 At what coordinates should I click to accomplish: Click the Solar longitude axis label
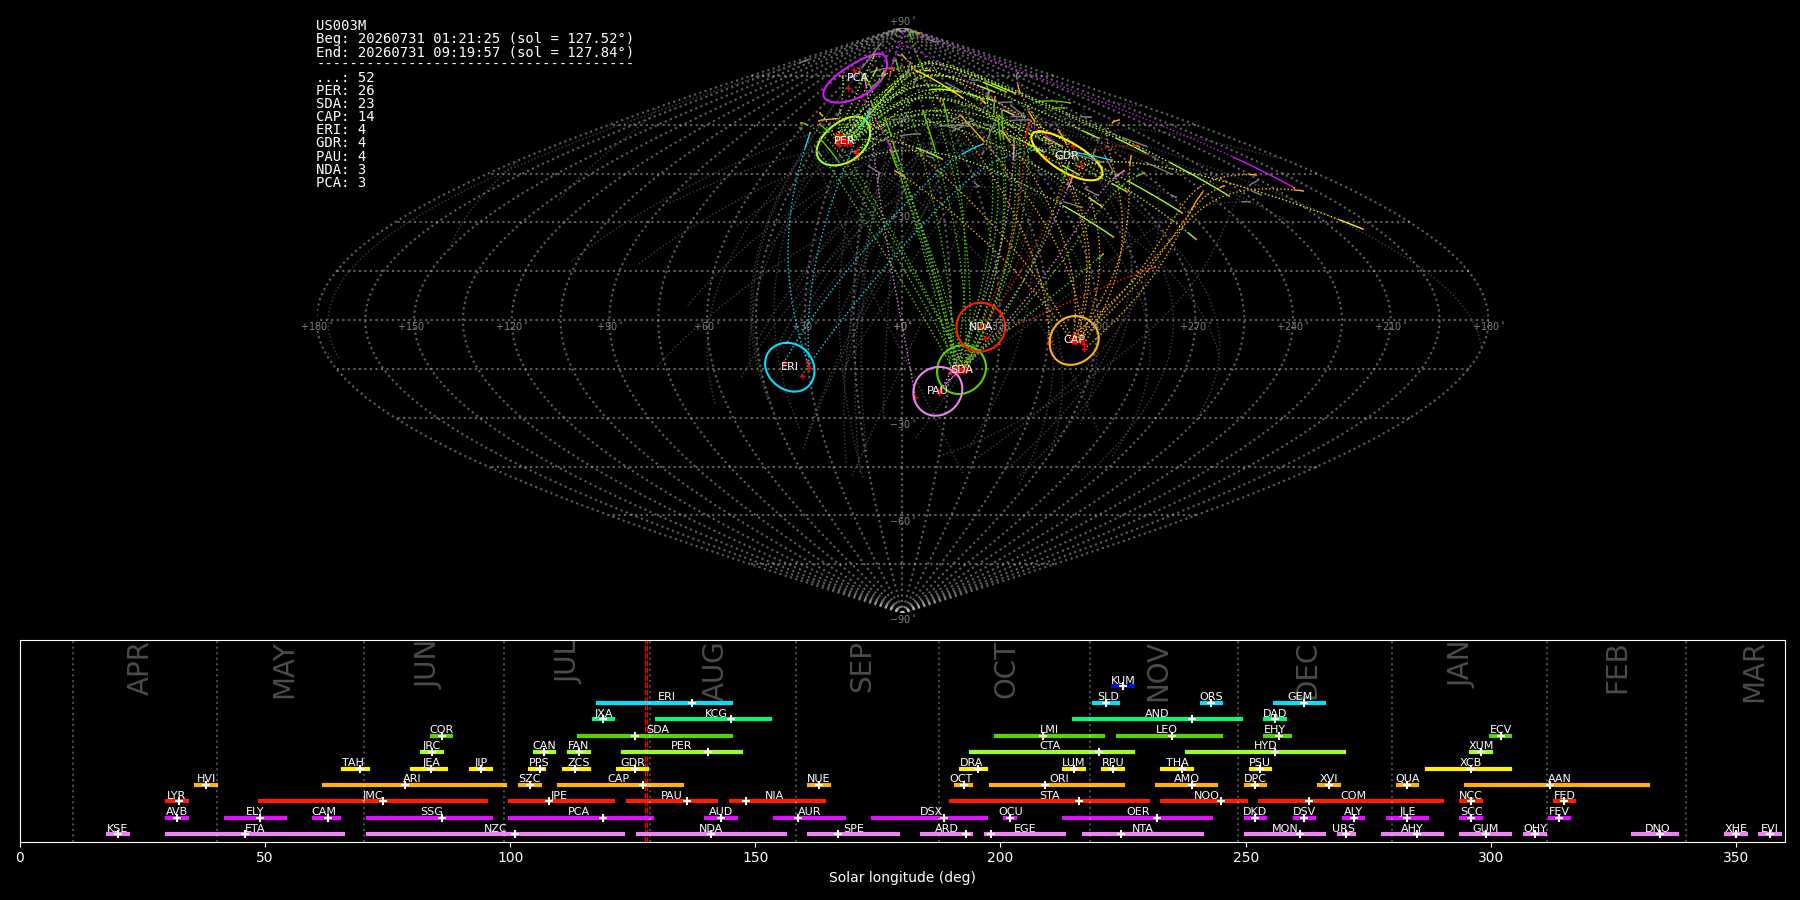902,877
